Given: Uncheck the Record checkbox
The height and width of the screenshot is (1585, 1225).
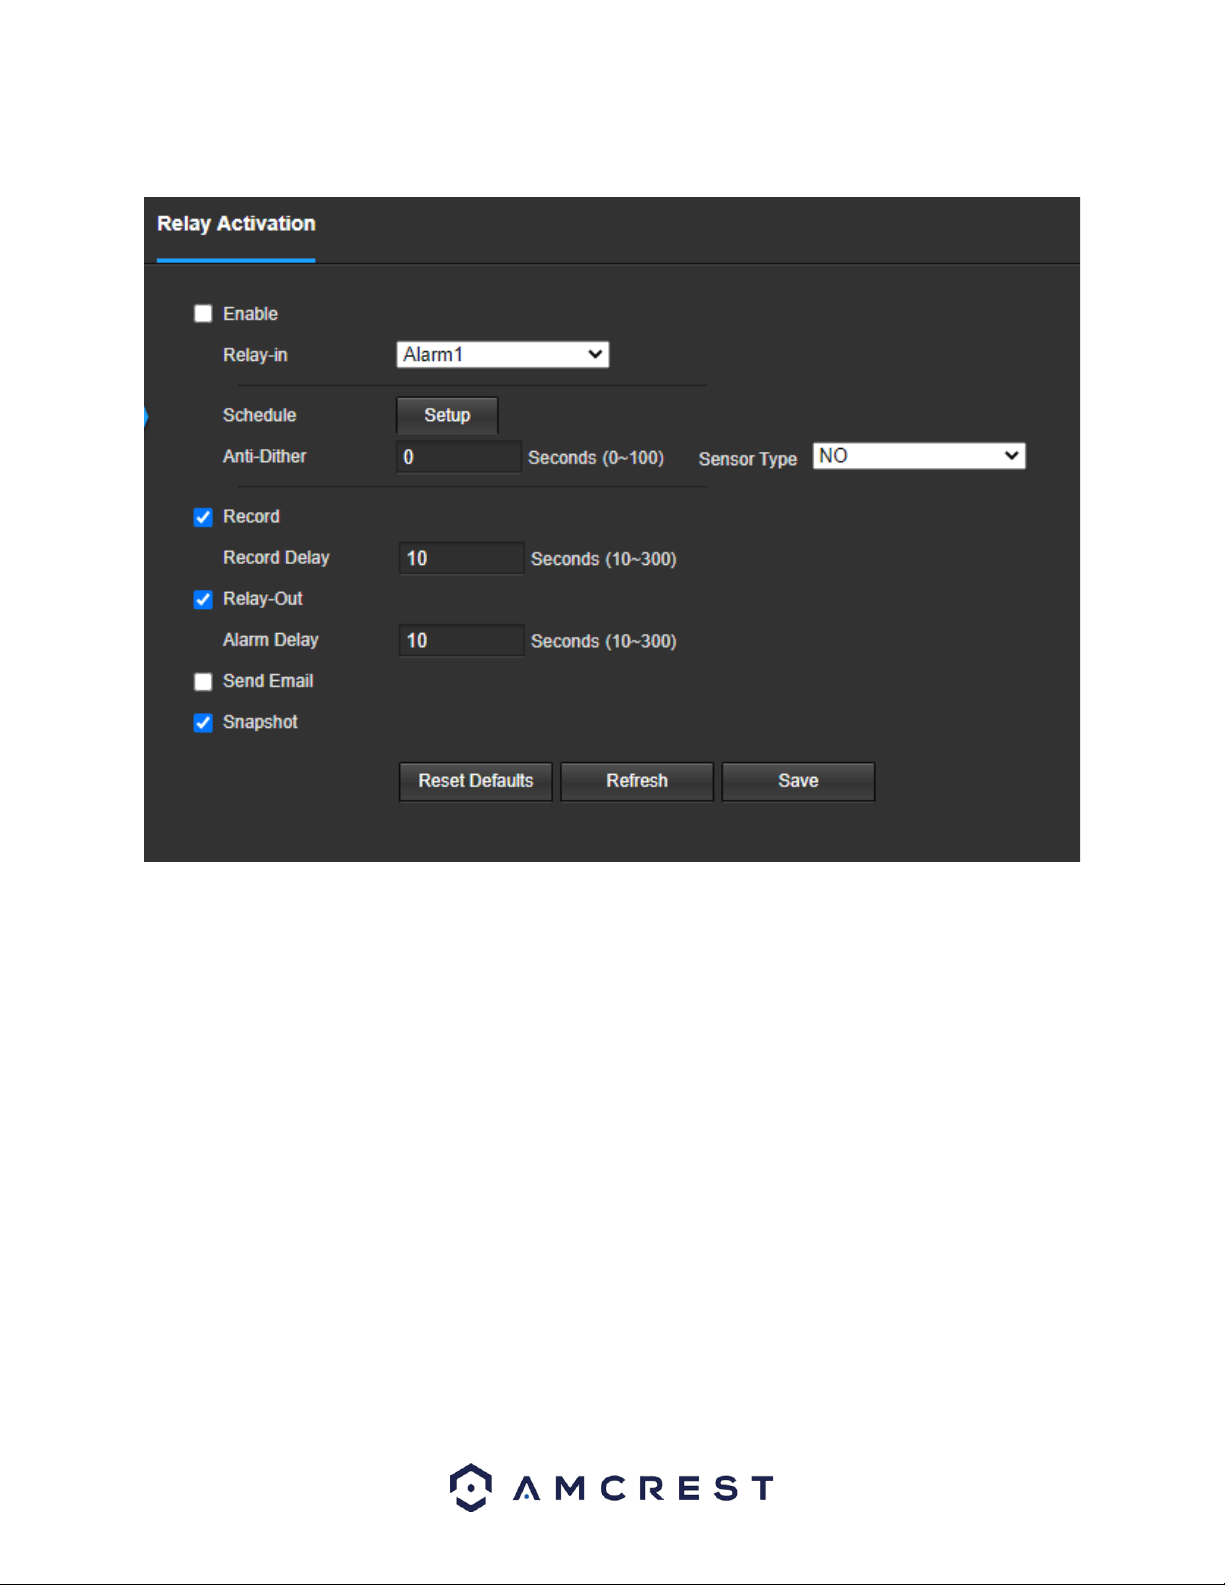Looking at the screenshot, I should pos(203,517).
